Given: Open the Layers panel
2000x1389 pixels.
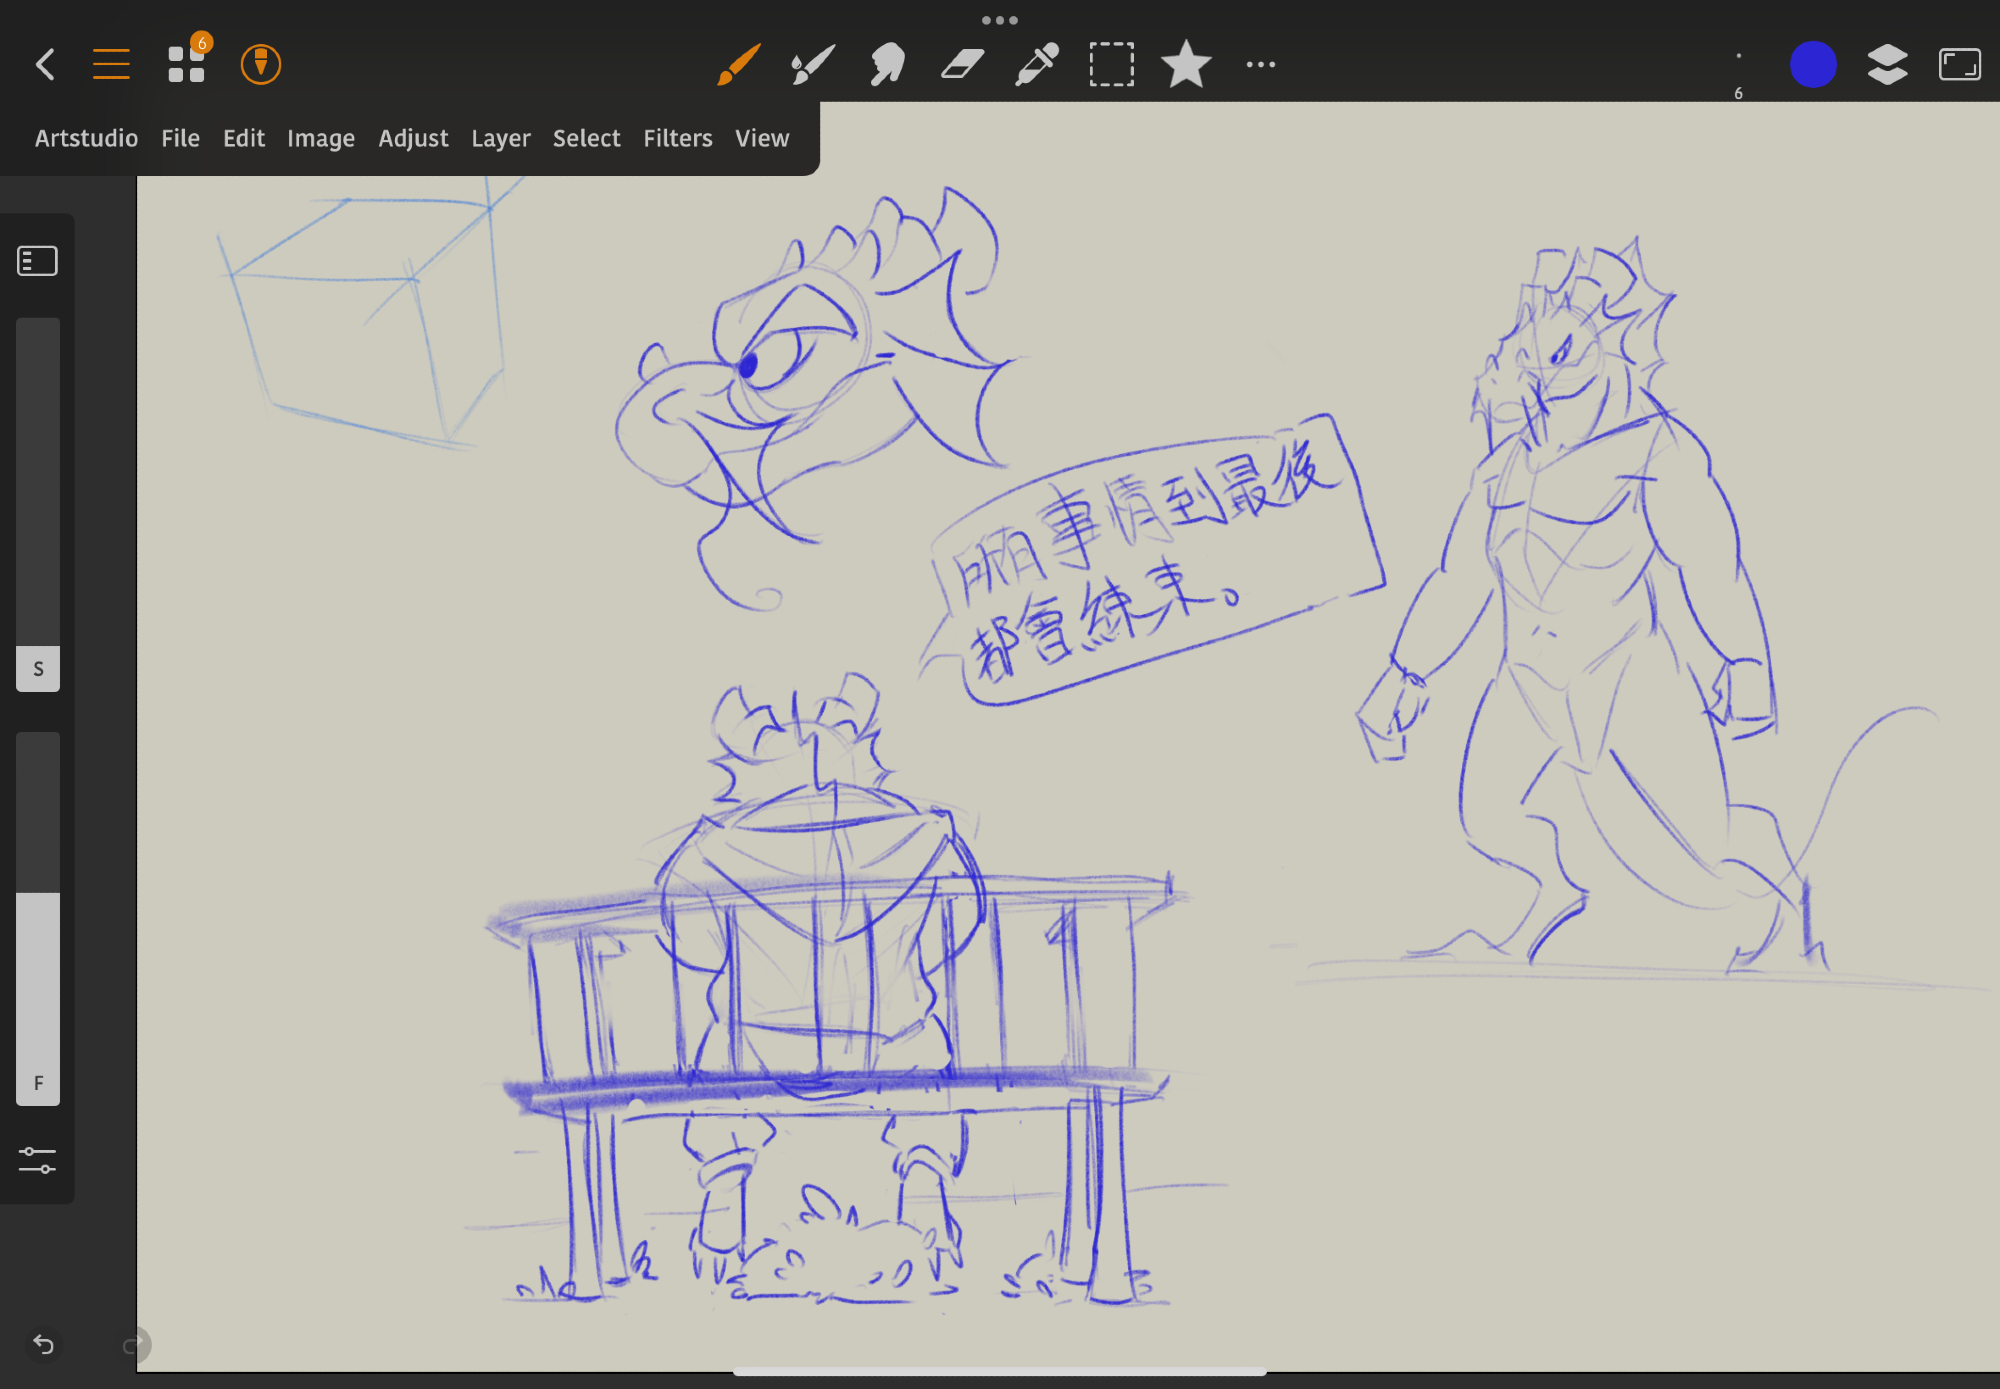Looking at the screenshot, I should (x=1887, y=65).
